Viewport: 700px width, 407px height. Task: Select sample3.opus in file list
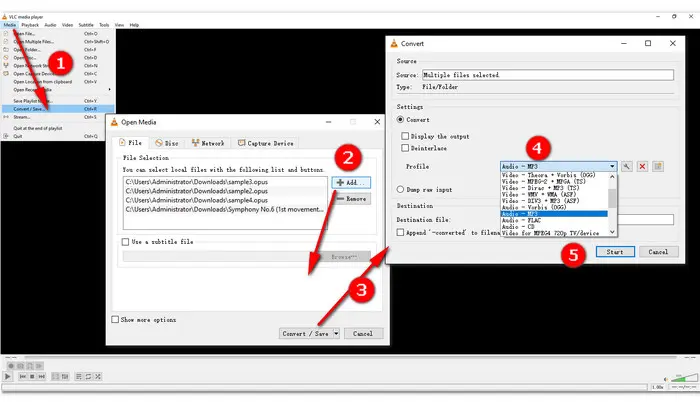pos(225,182)
